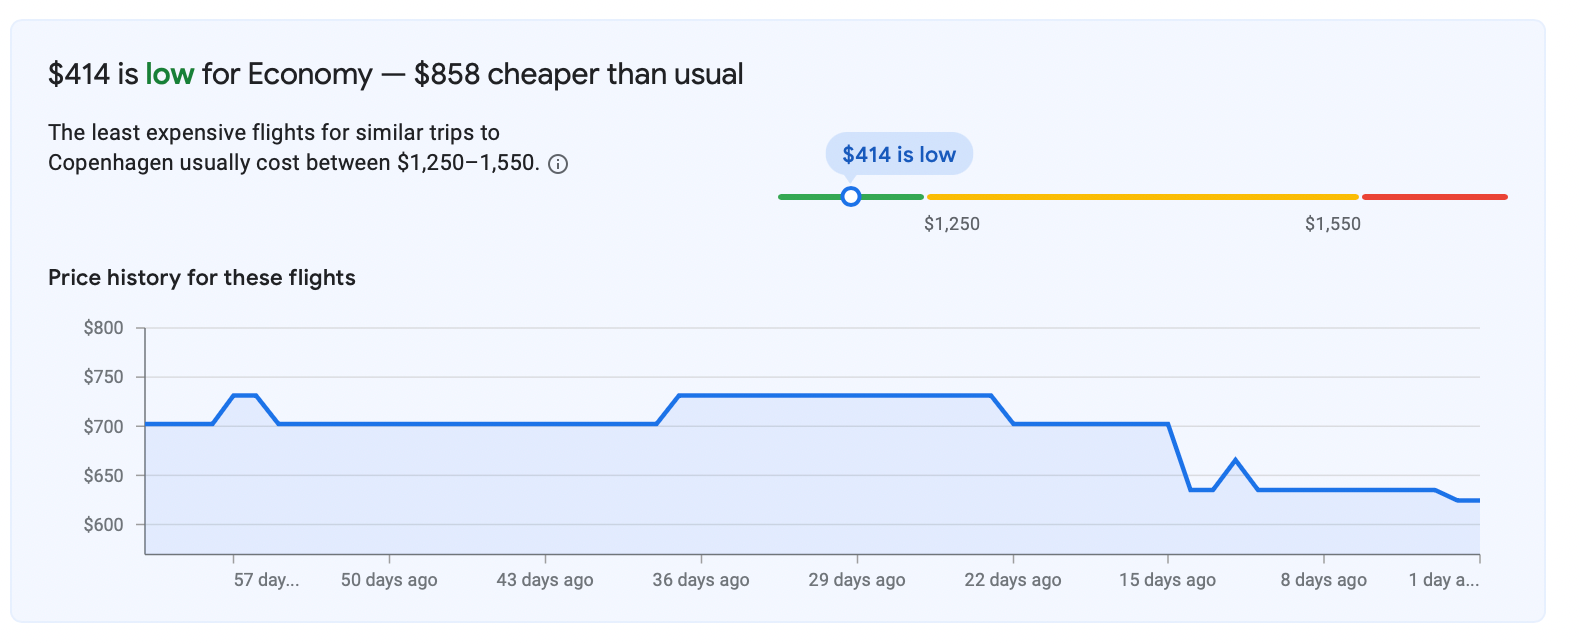This screenshot has height=644, width=1580.
Task: Click the $800 label on the price axis
Action: tap(104, 328)
